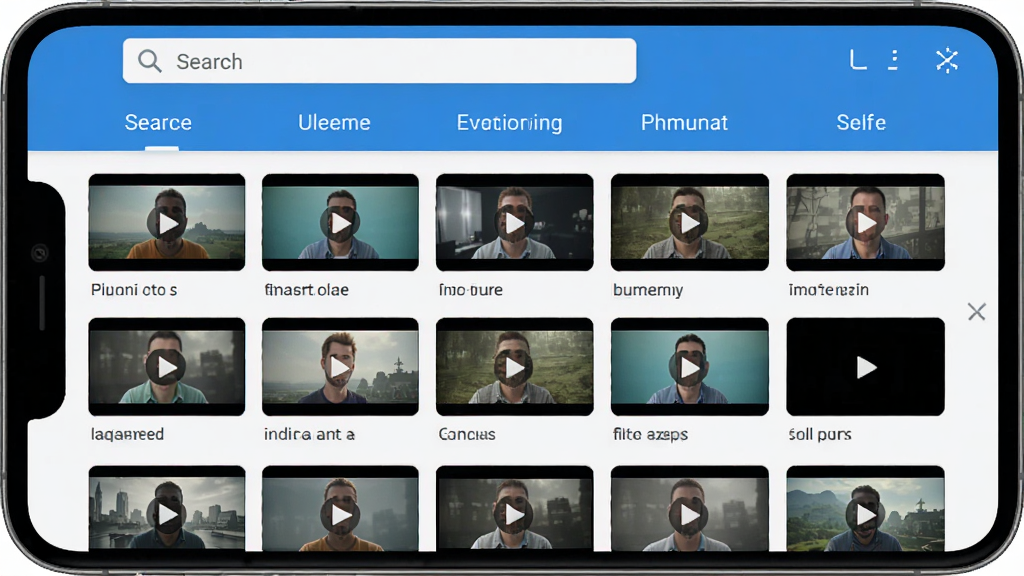The image size is (1024, 576).
Task: Switch to the Uleeme tab
Action: click(x=334, y=122)
